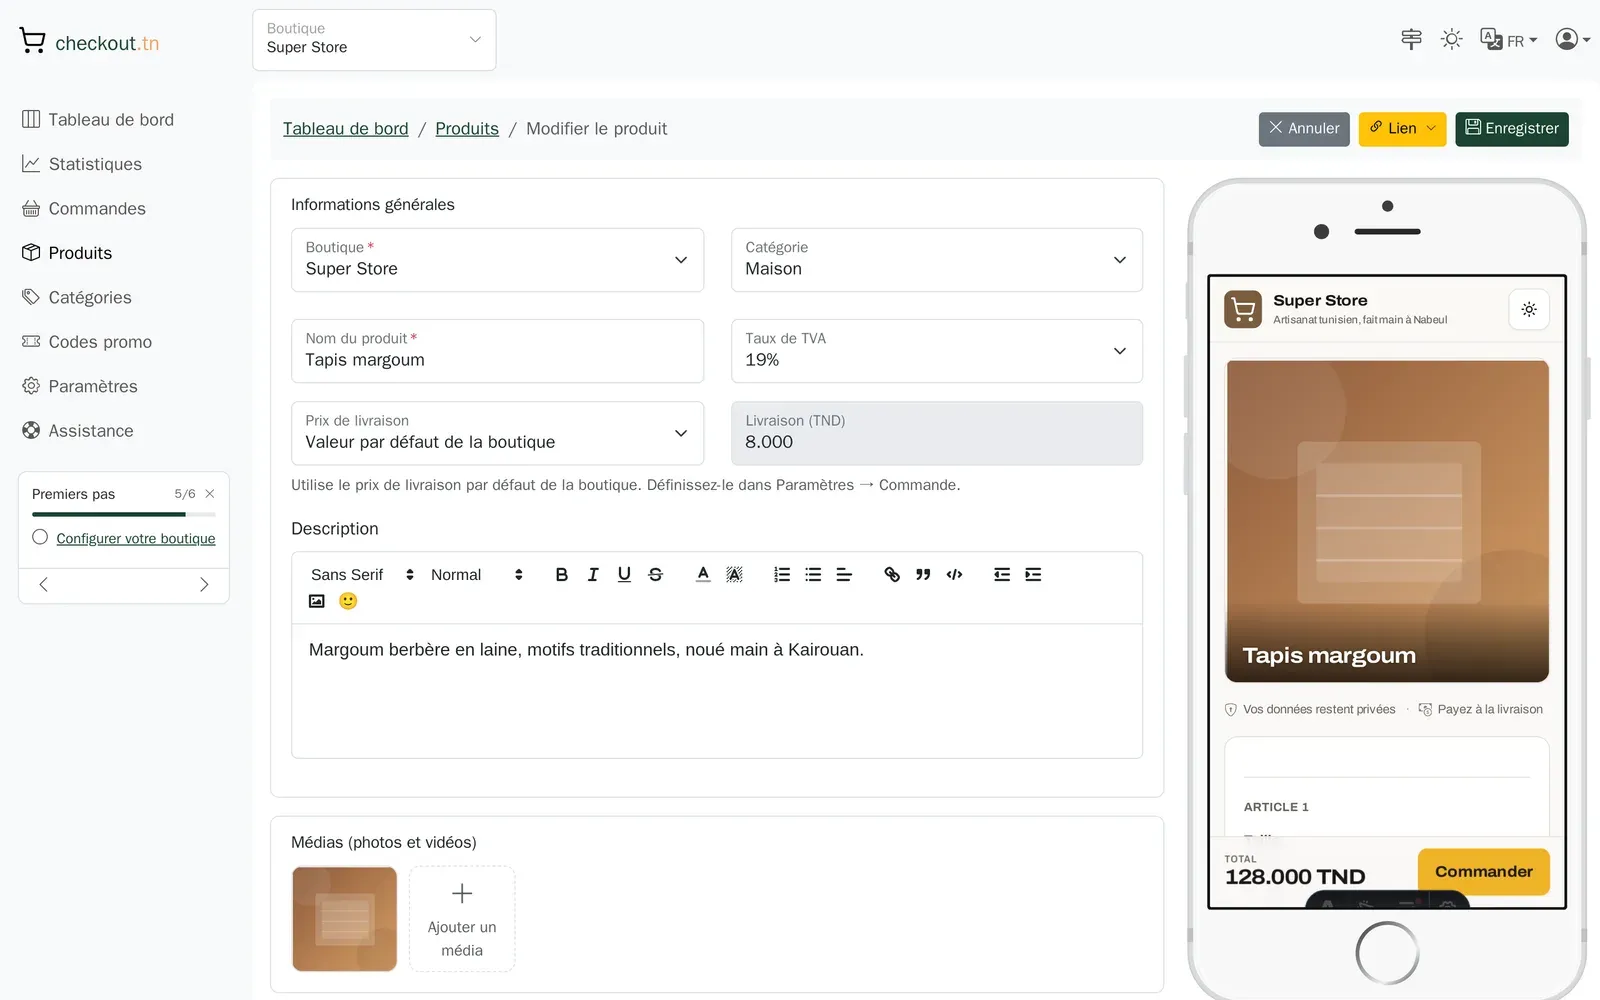Go to the next onboarding step
The image size is (1600, 1000).
(x=204, y=585)
